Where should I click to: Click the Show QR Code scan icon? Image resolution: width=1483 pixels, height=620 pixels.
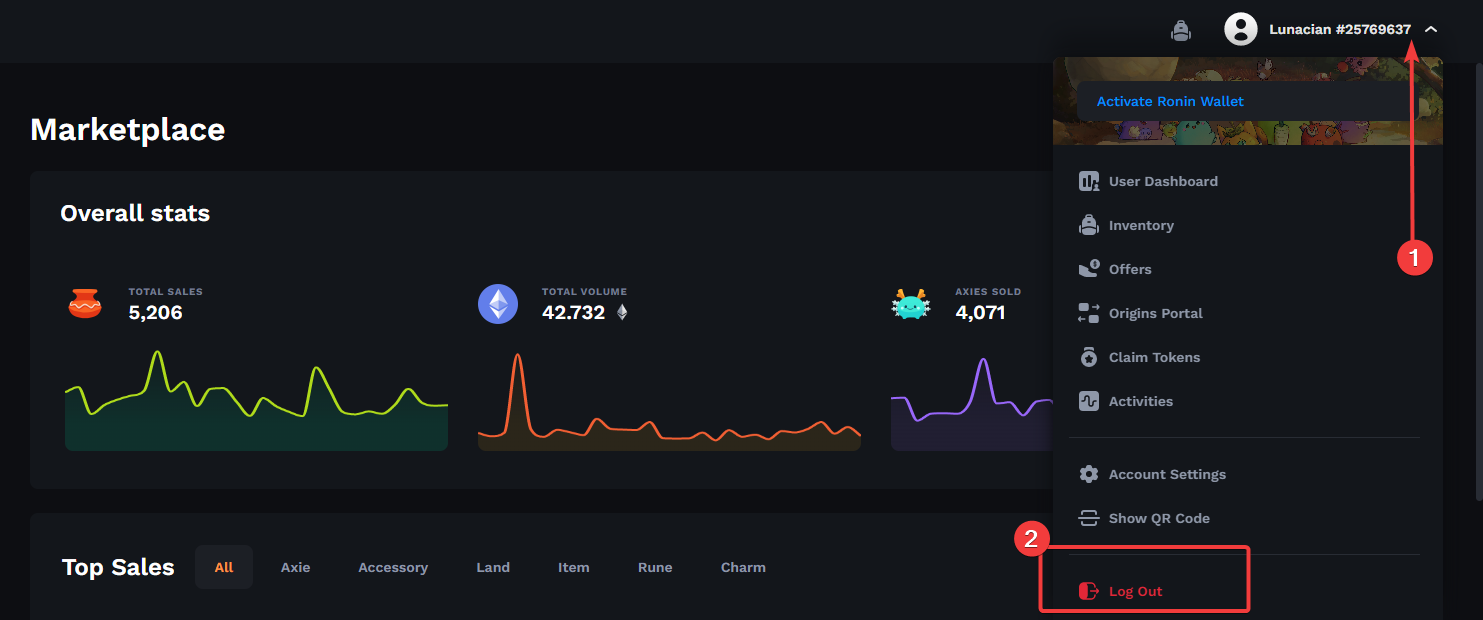click(x=1089, y=518)
